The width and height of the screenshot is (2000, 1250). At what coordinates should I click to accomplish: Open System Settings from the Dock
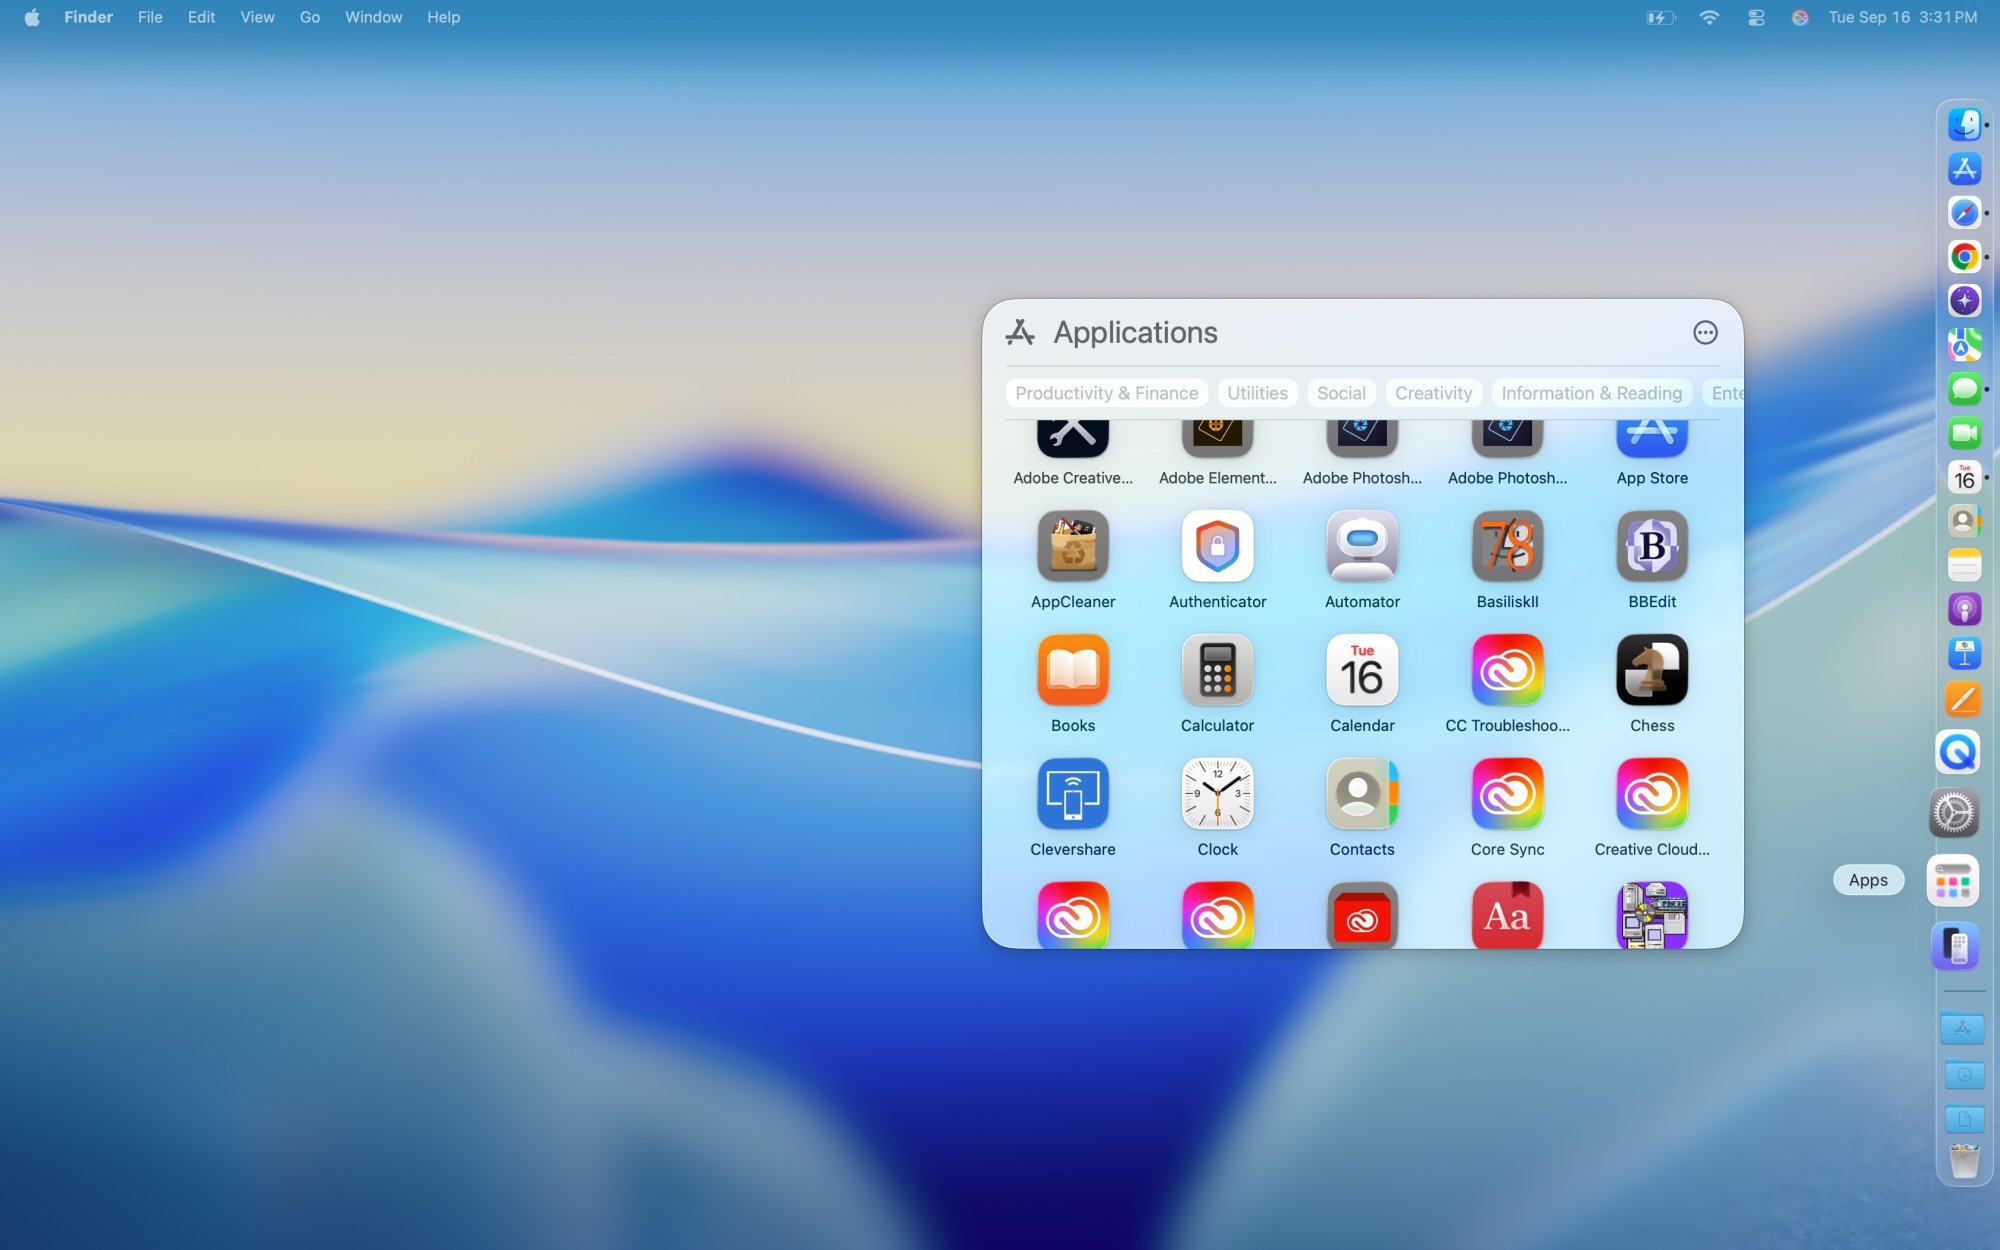click(x=1953, y=813)
